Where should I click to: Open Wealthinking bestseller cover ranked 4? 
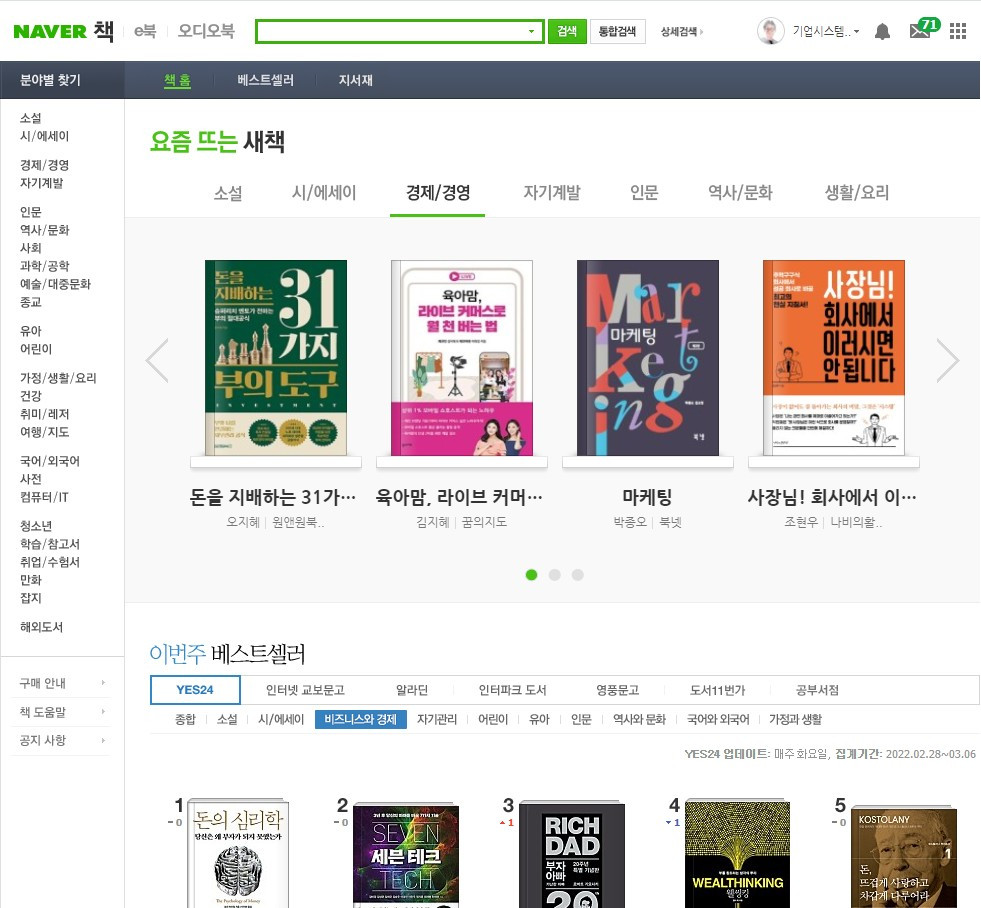pyautogui.click(x=738, y=854)
